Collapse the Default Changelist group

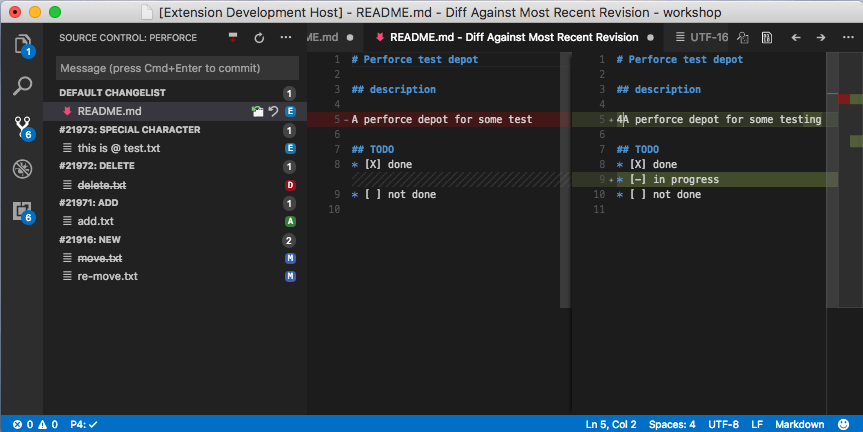pos(176,93)
